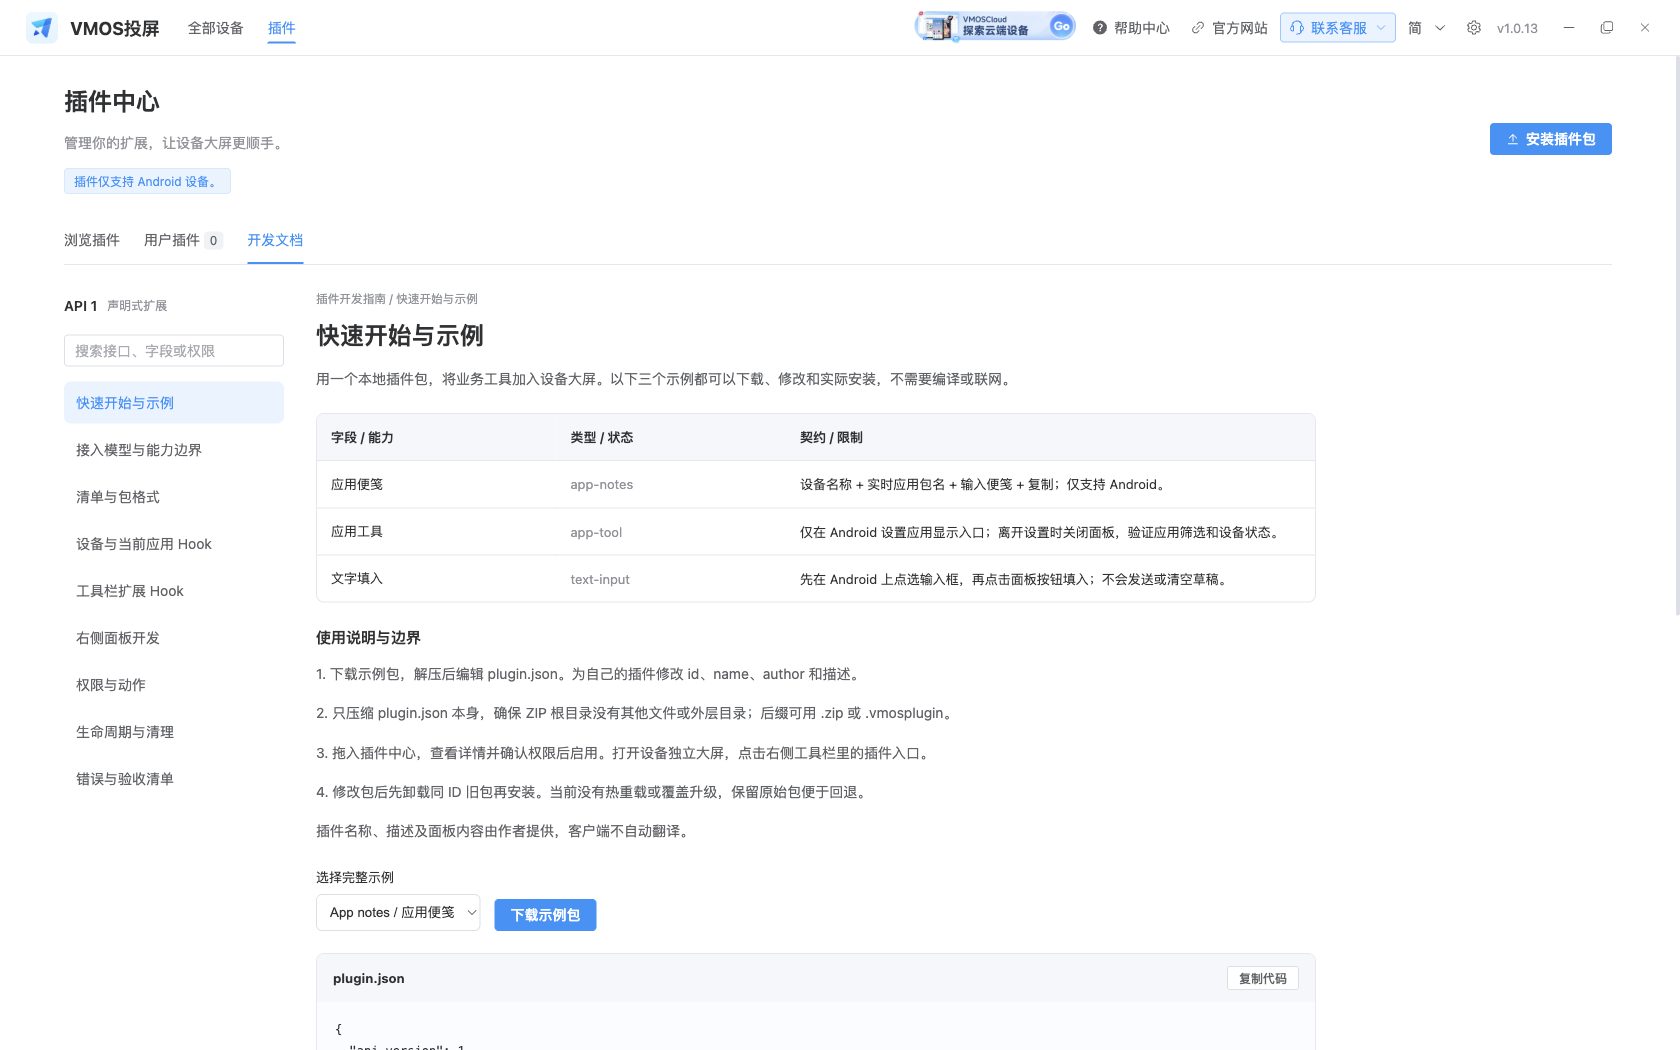Minimize the VMOS window
This screenshot has width=1680, height=1050.
[x=1569, y=28]
